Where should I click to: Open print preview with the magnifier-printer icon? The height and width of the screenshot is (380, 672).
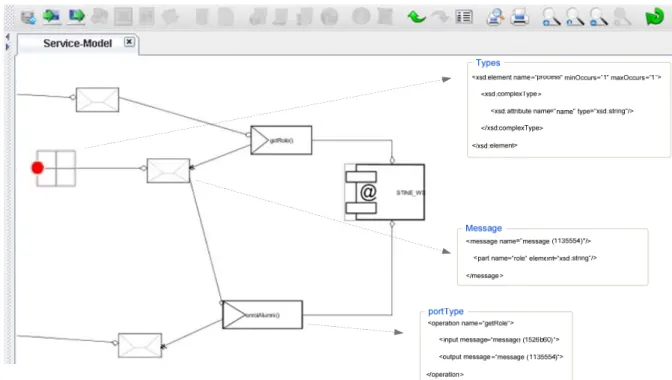point(495,17)
